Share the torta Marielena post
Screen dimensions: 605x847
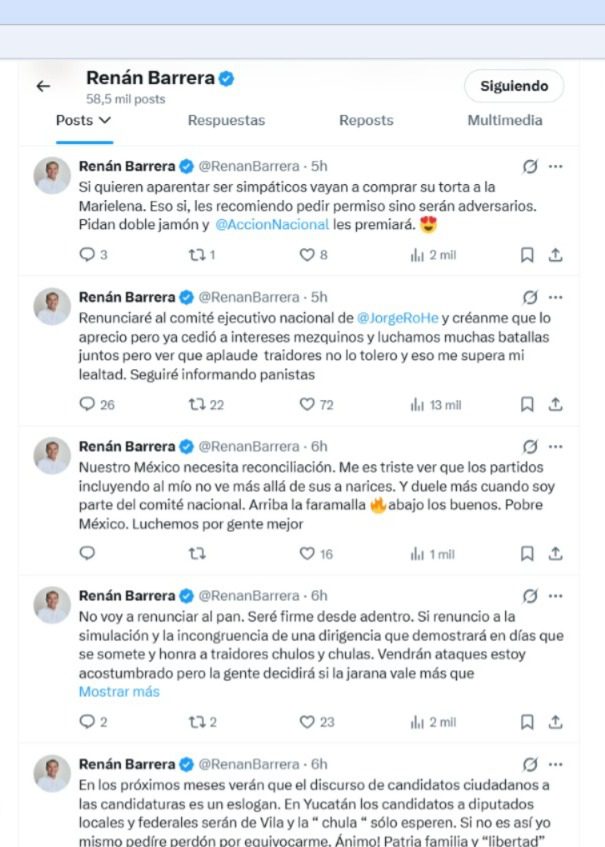[x=555, y=254]
